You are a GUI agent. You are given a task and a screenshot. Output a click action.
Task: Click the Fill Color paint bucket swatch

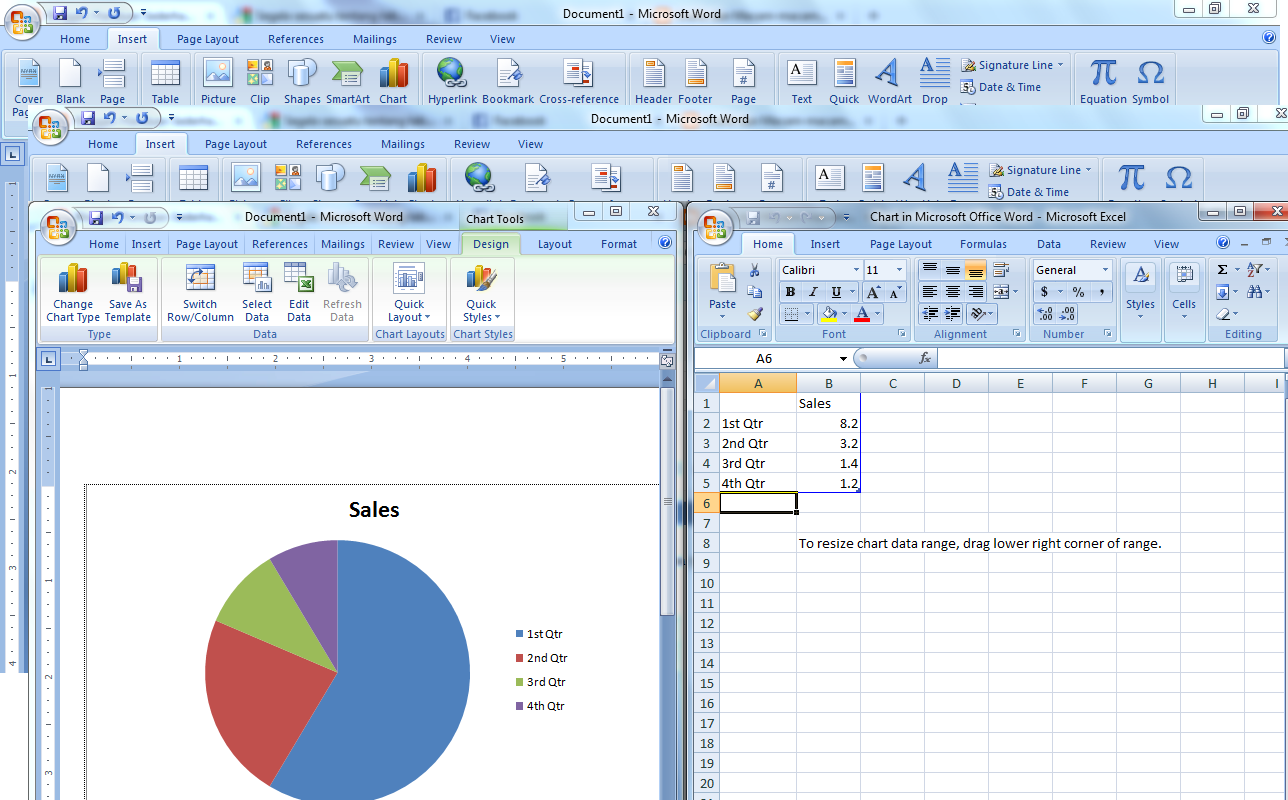(x=828, y=314)
